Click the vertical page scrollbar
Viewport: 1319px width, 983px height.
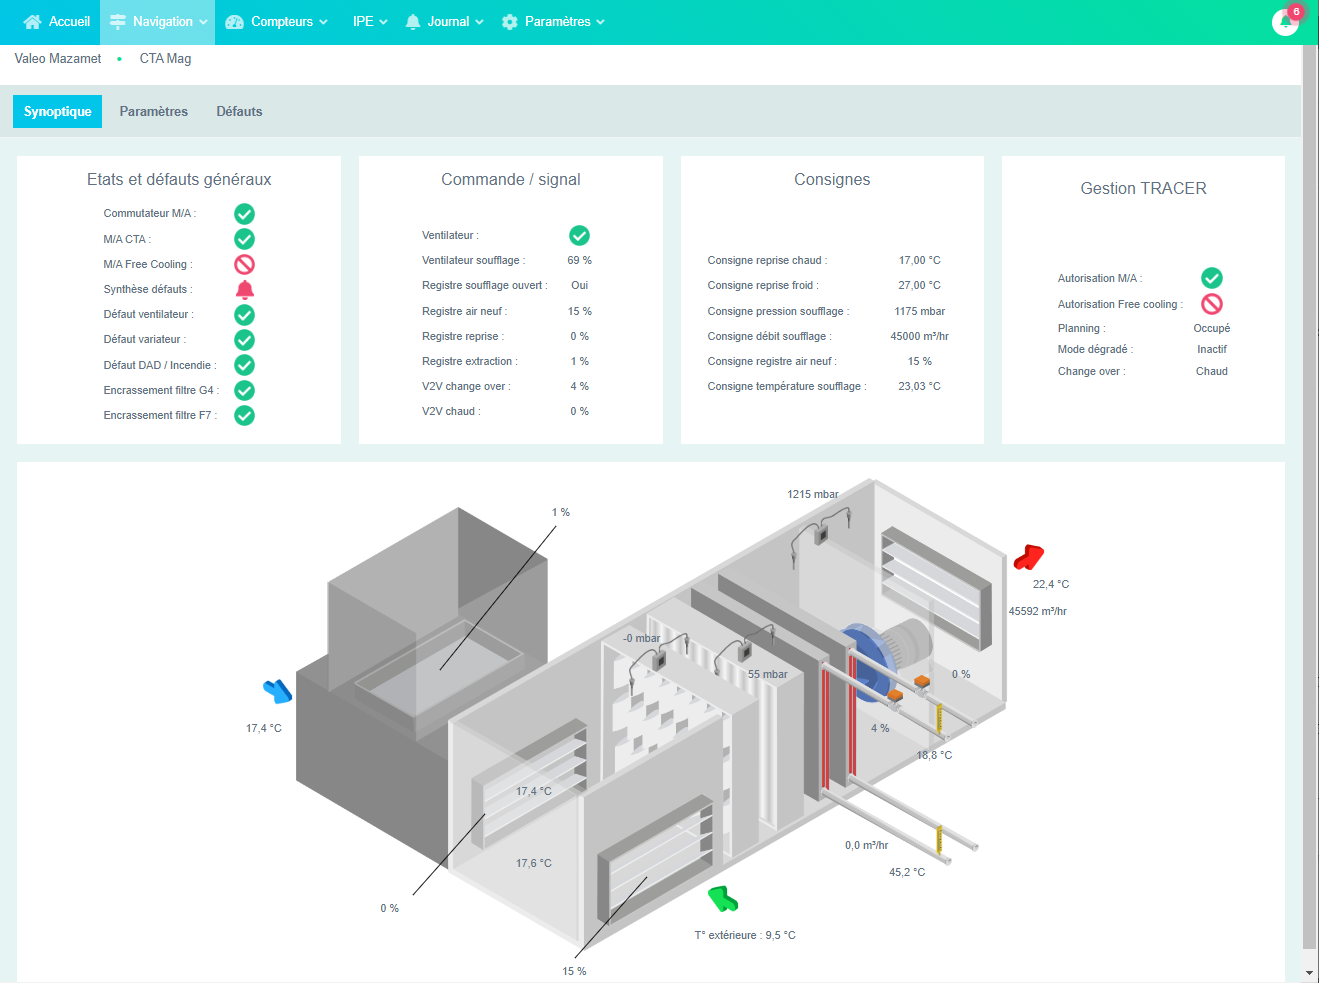pos(1309,500)
